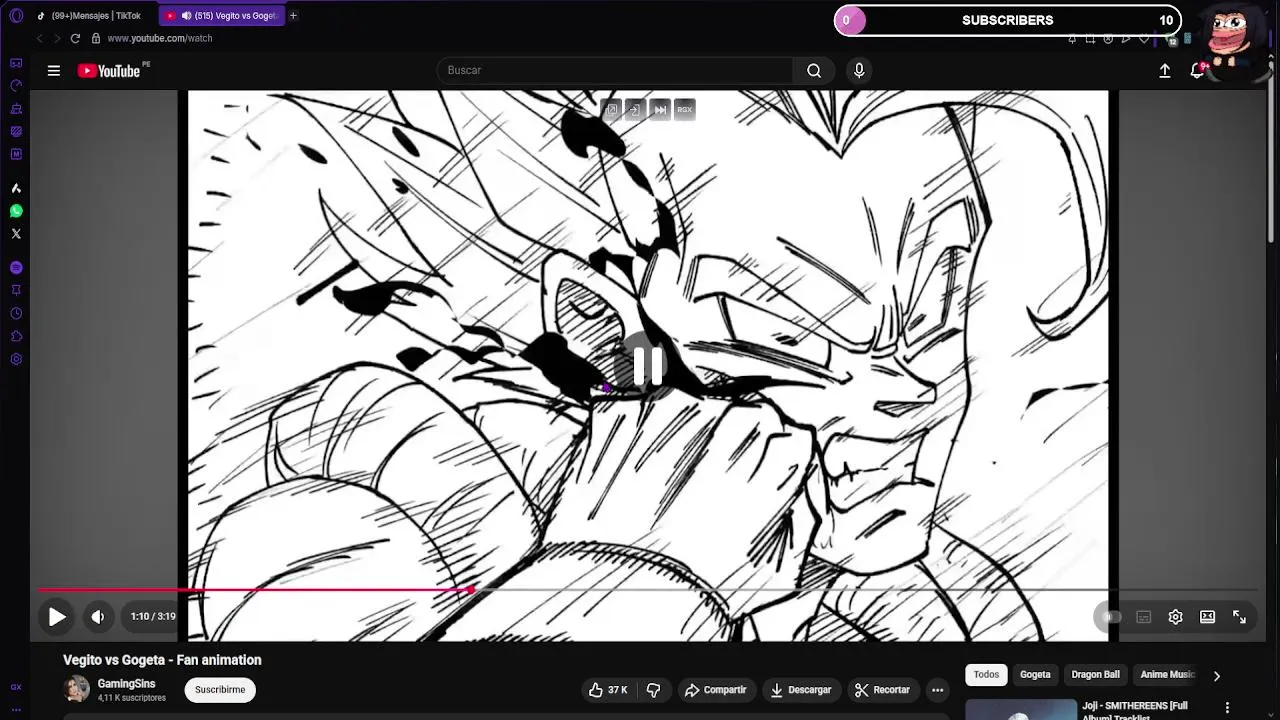Open the GamingSins channel name link
The height and width of the screenshot is (720, 1280).
click(126, 684)
